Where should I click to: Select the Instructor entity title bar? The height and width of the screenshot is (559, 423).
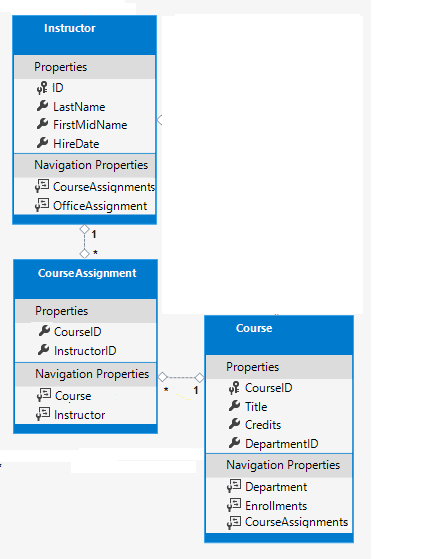tap(84, 35)
